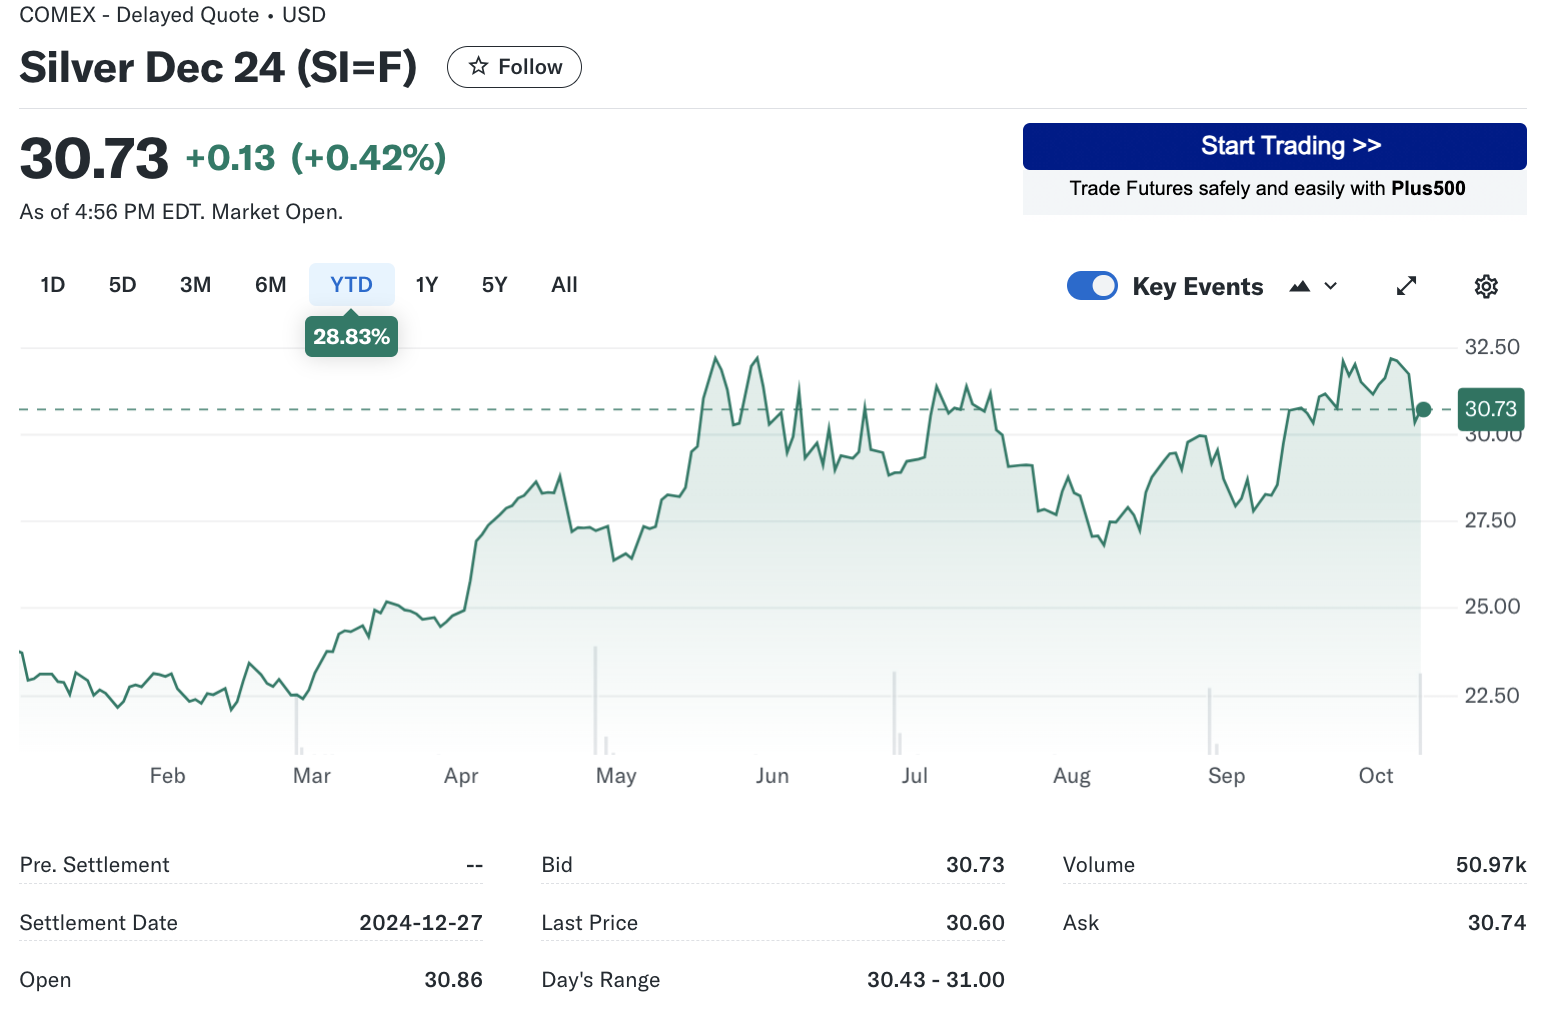1544x1020 pixels.
Task: Click the mountain chart type icon
Action: coord(1300,286)
